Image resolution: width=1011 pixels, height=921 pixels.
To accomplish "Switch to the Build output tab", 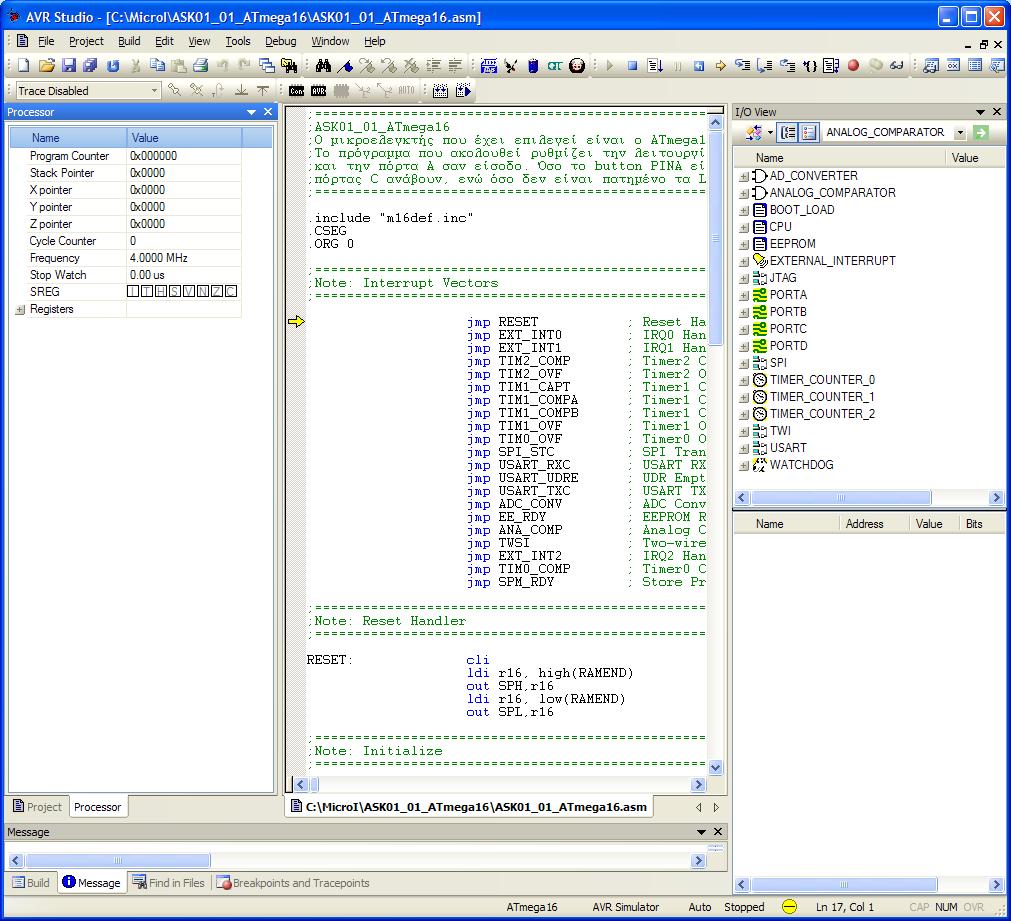I will [31, 883].
